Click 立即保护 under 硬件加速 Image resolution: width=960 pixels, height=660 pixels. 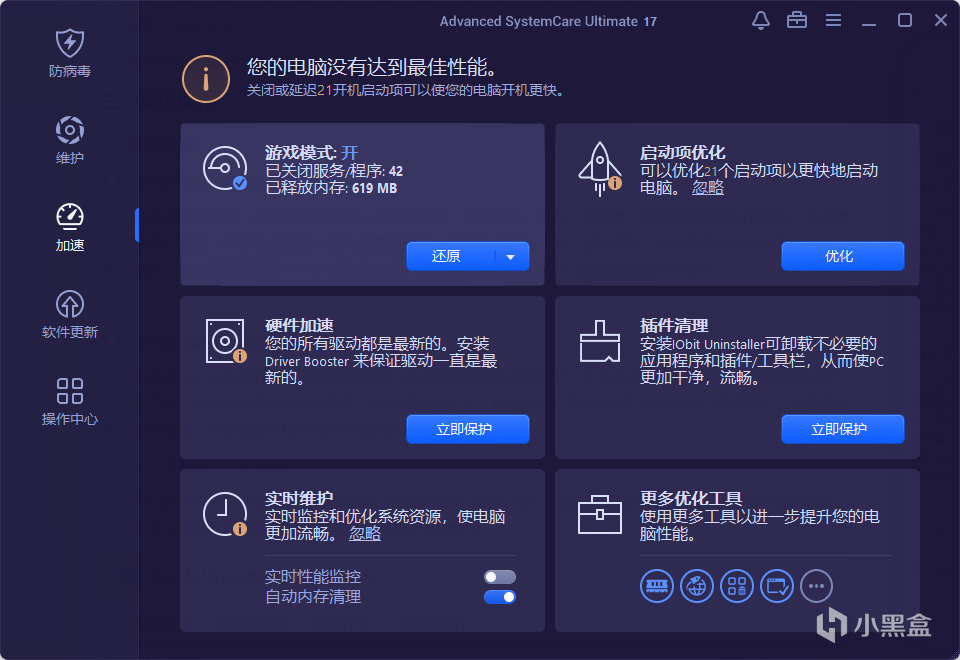coord(468,429)
